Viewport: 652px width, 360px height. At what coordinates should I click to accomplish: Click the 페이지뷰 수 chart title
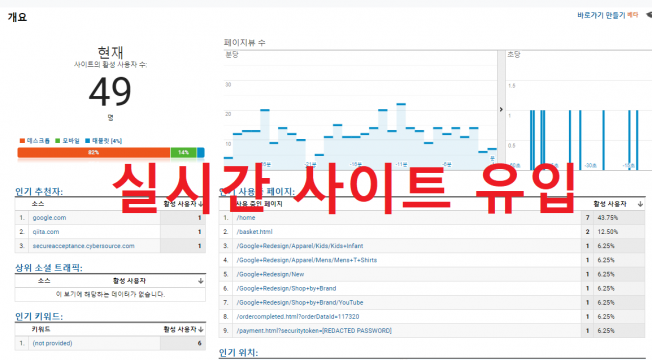pyautogui.click(x=244, y=42)
